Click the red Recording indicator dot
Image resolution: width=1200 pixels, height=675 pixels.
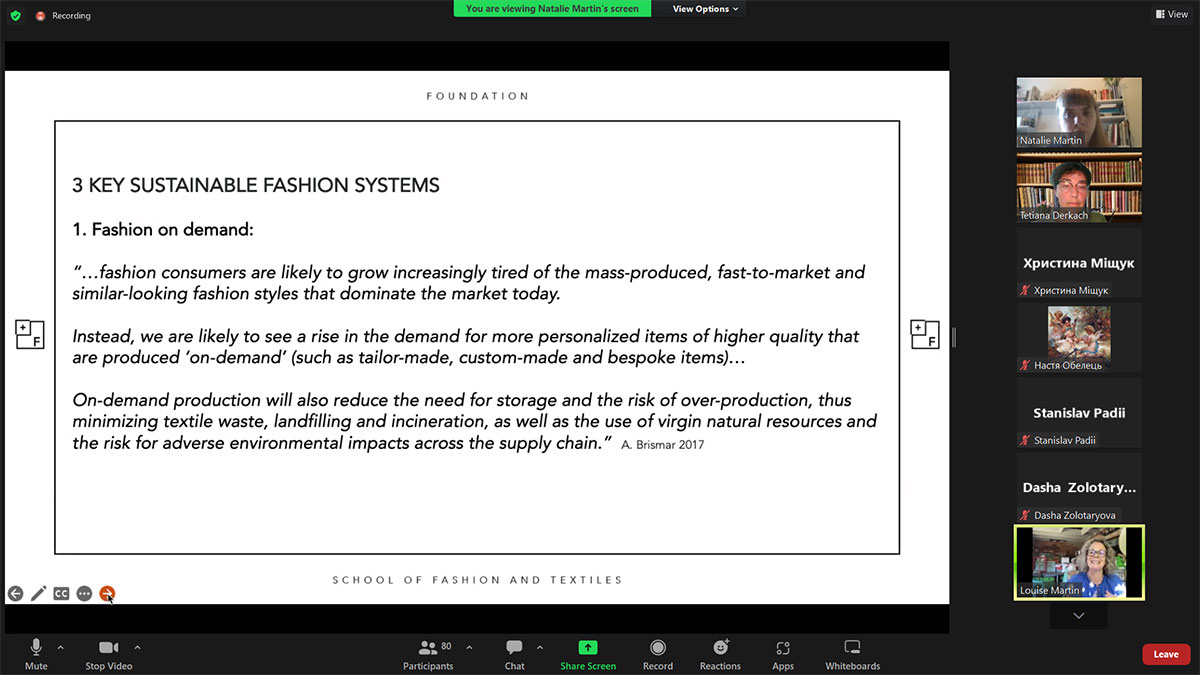(41, 16)
